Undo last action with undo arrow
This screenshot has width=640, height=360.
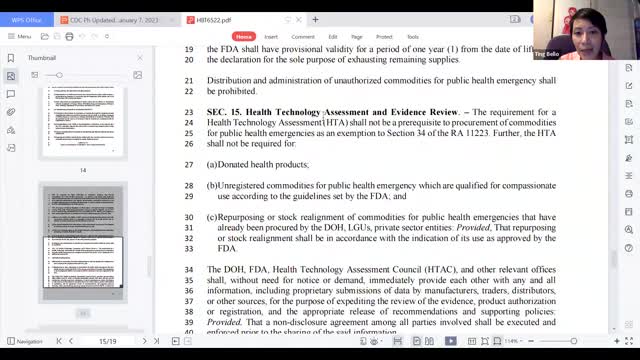(82, 36)
